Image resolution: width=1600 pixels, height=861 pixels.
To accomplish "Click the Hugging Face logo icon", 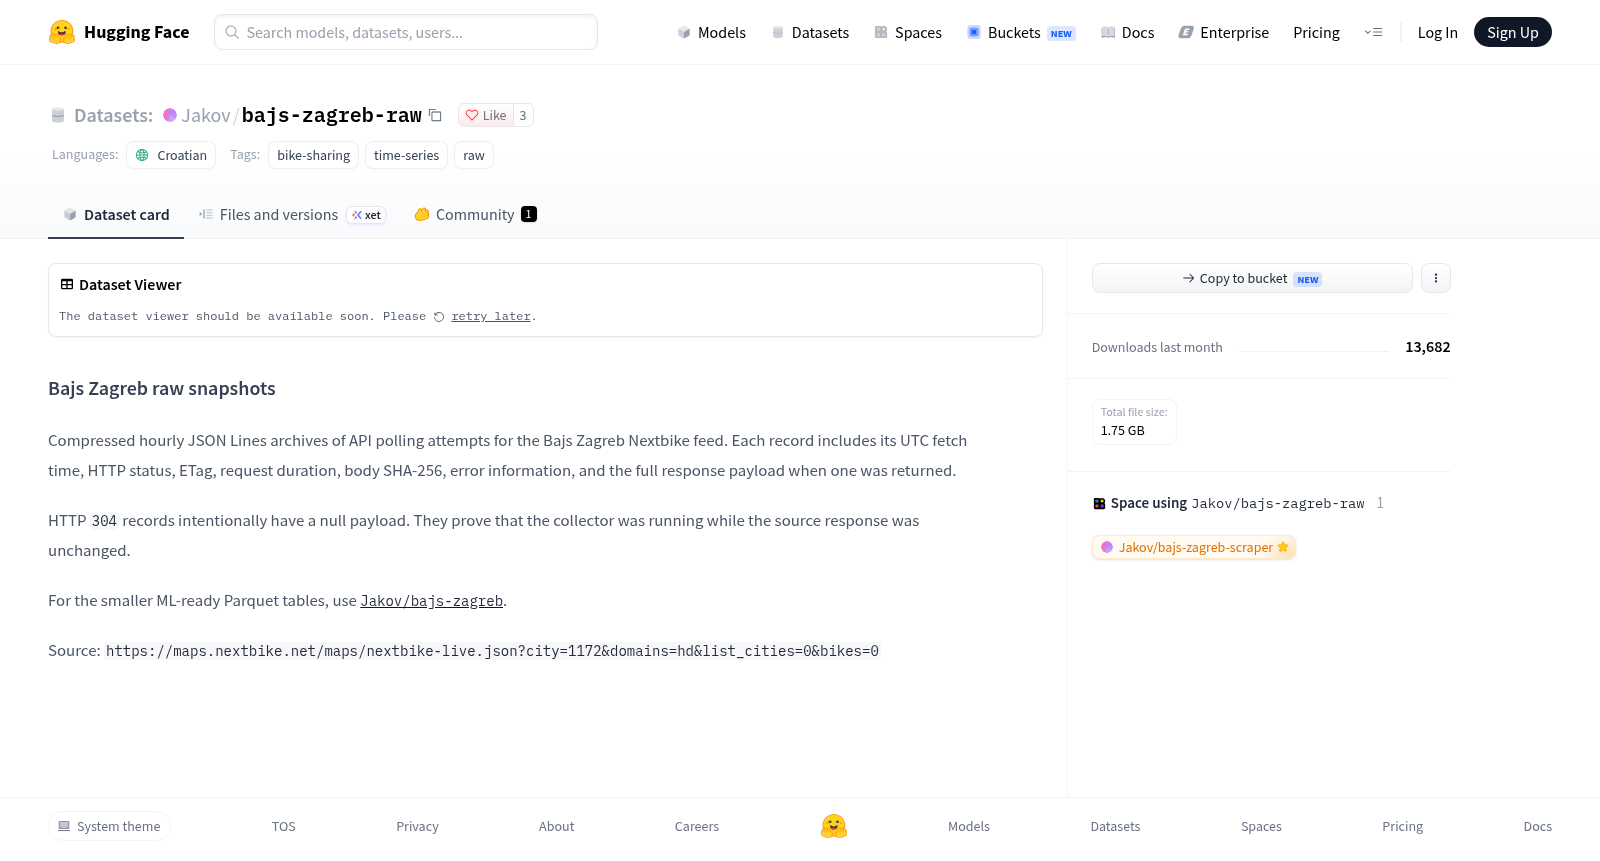I will pyautogui.click(x=62, y=32).
